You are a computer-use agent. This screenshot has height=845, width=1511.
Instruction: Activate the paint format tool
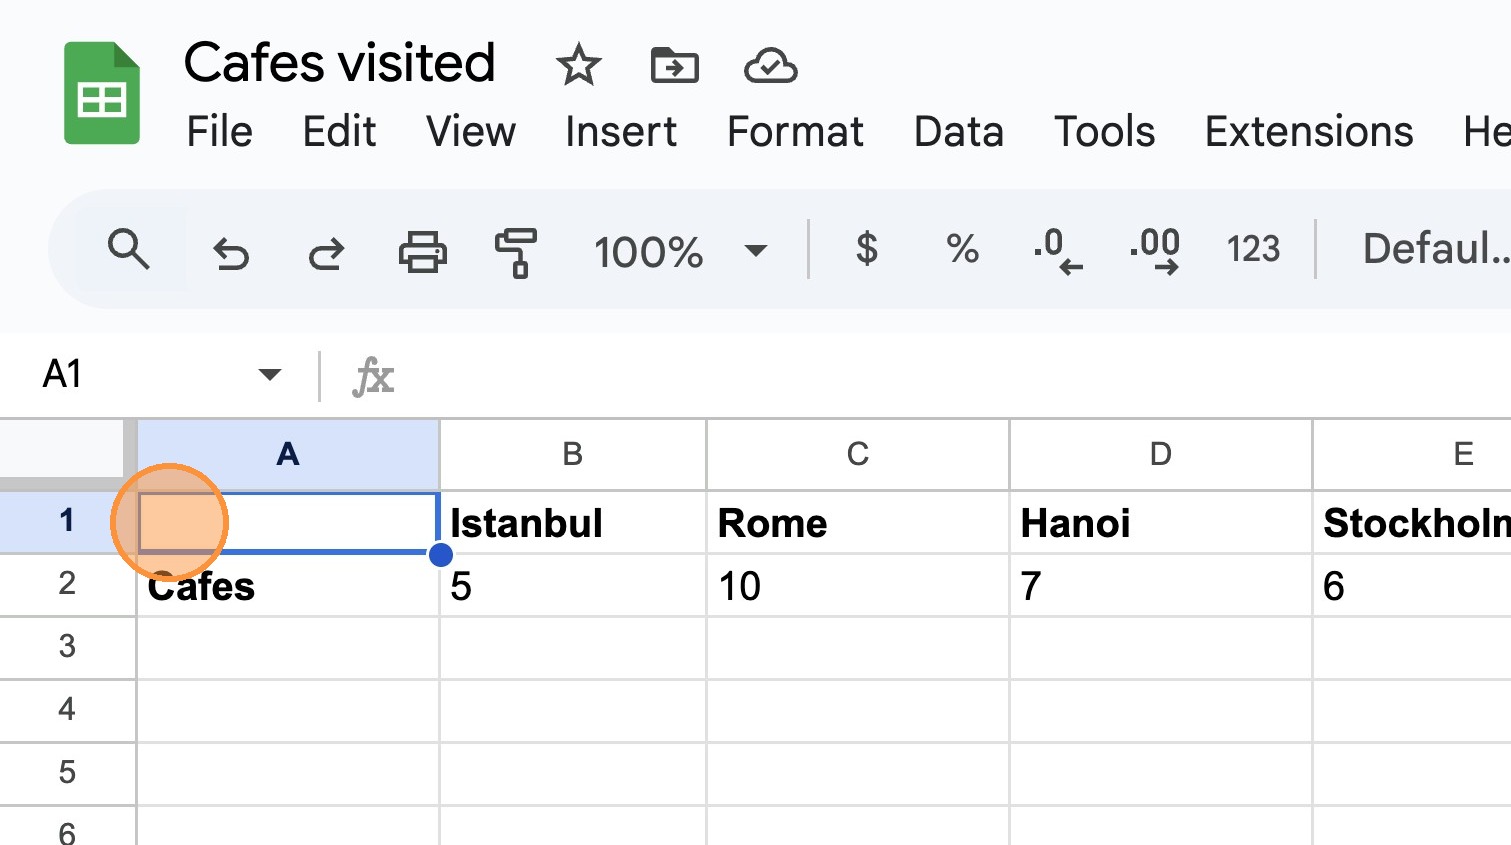tap(516, 251)
